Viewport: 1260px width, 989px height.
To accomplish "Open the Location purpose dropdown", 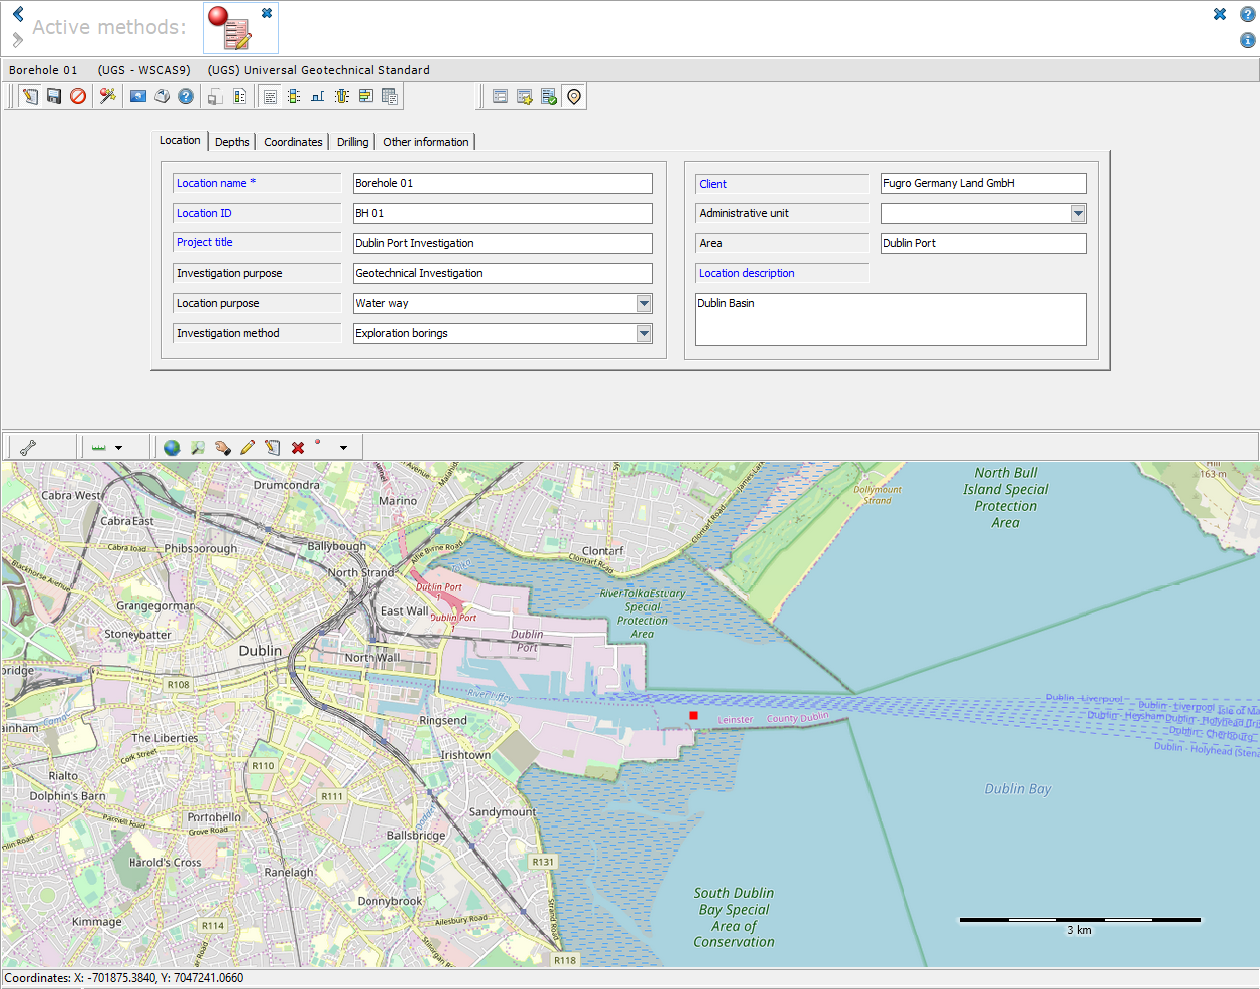I will pyautogui.click(x=644, y=303).
